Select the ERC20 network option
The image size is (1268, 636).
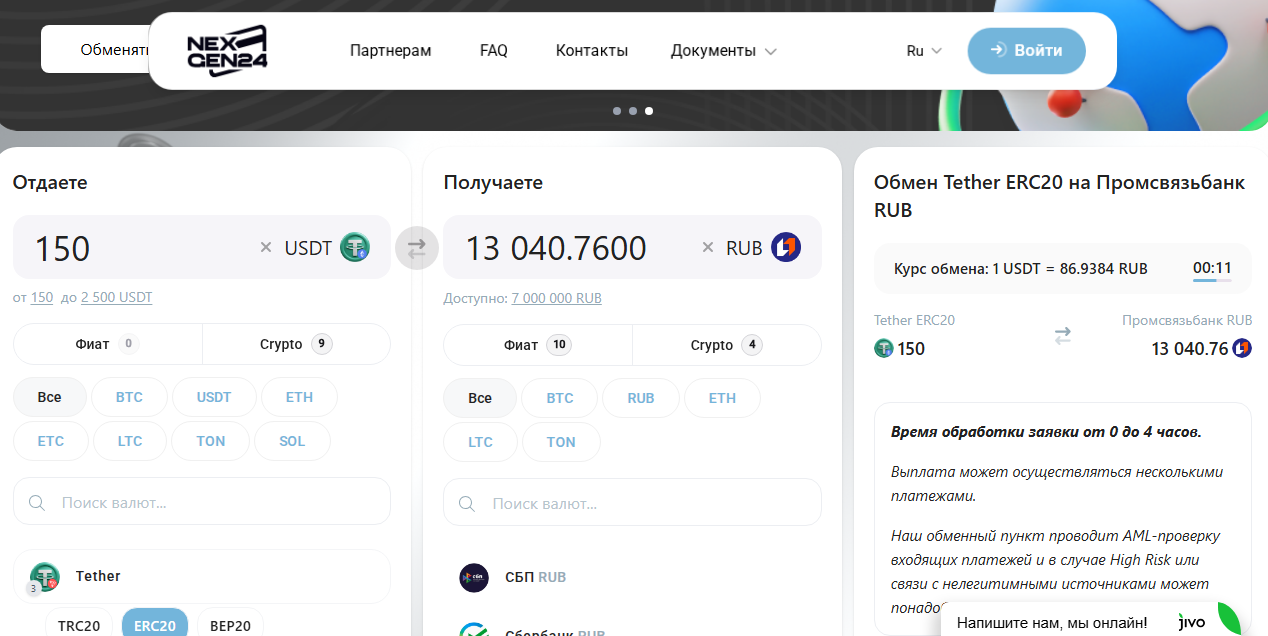[x=155, y=625]
